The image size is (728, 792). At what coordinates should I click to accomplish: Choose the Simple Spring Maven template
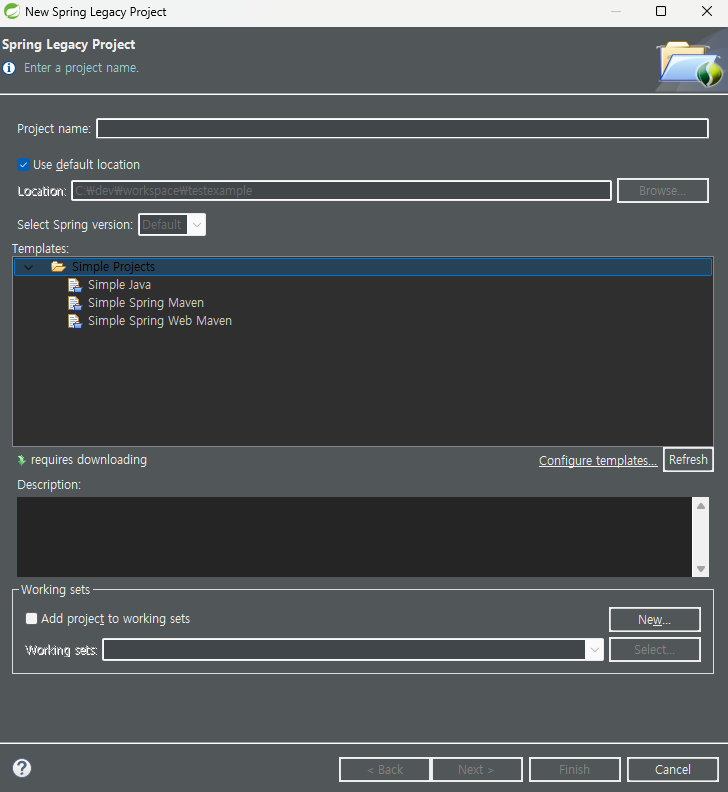coord(145,303)
